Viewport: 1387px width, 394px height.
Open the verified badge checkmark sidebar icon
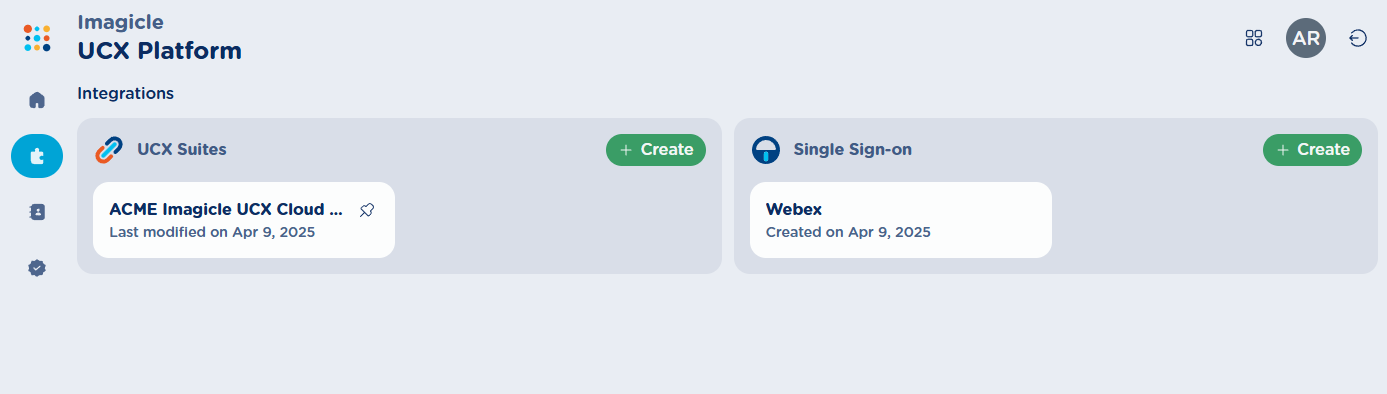pos(37,268)
